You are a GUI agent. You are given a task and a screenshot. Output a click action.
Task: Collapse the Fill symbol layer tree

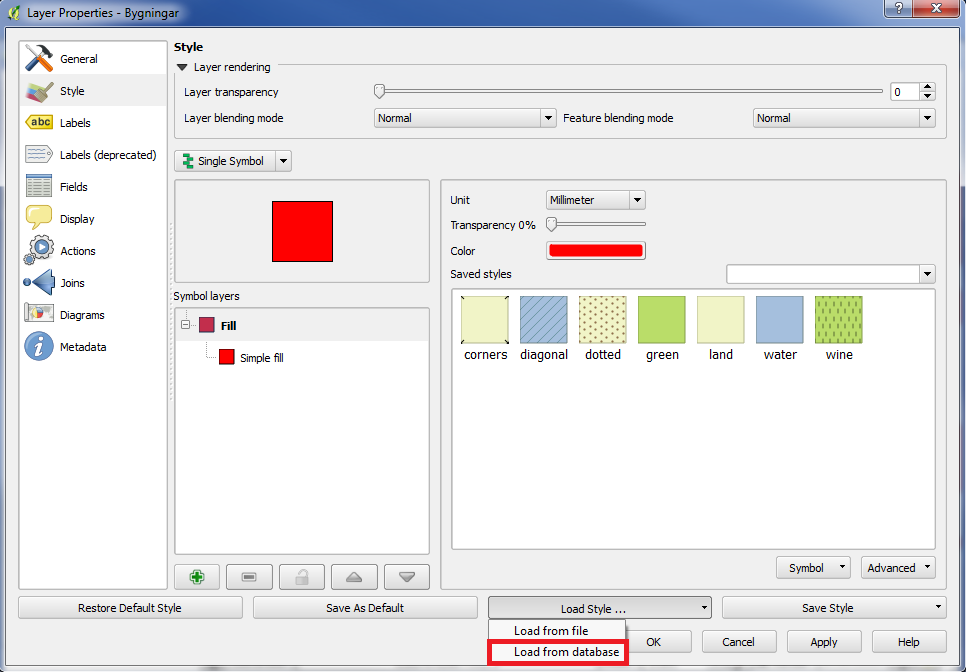point(185,325)
